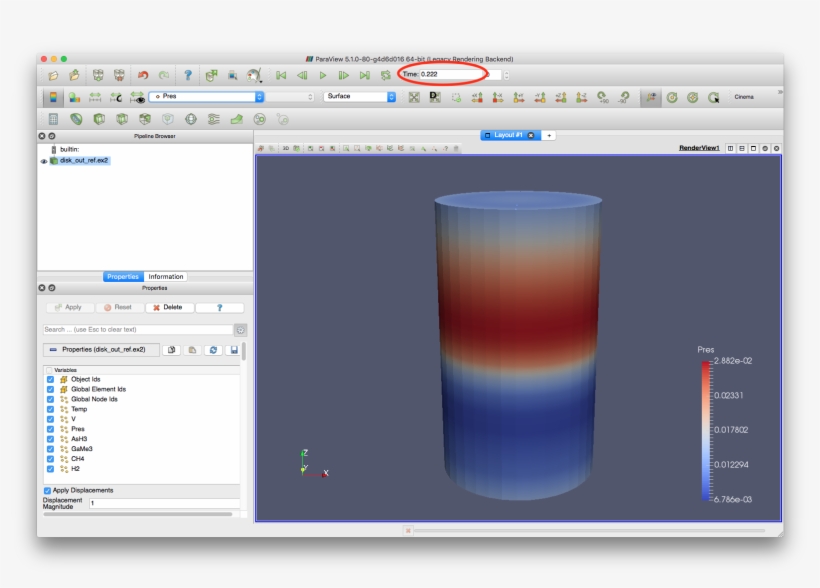Viewport: 820px width, 588px height.
Task: Set camera to +X view direction icon
Action: point(479,97)
